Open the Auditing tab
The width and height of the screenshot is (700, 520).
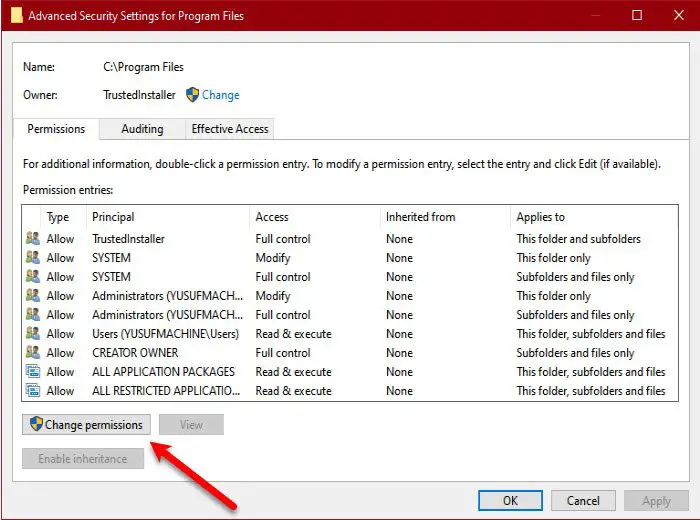pos(142,129)
